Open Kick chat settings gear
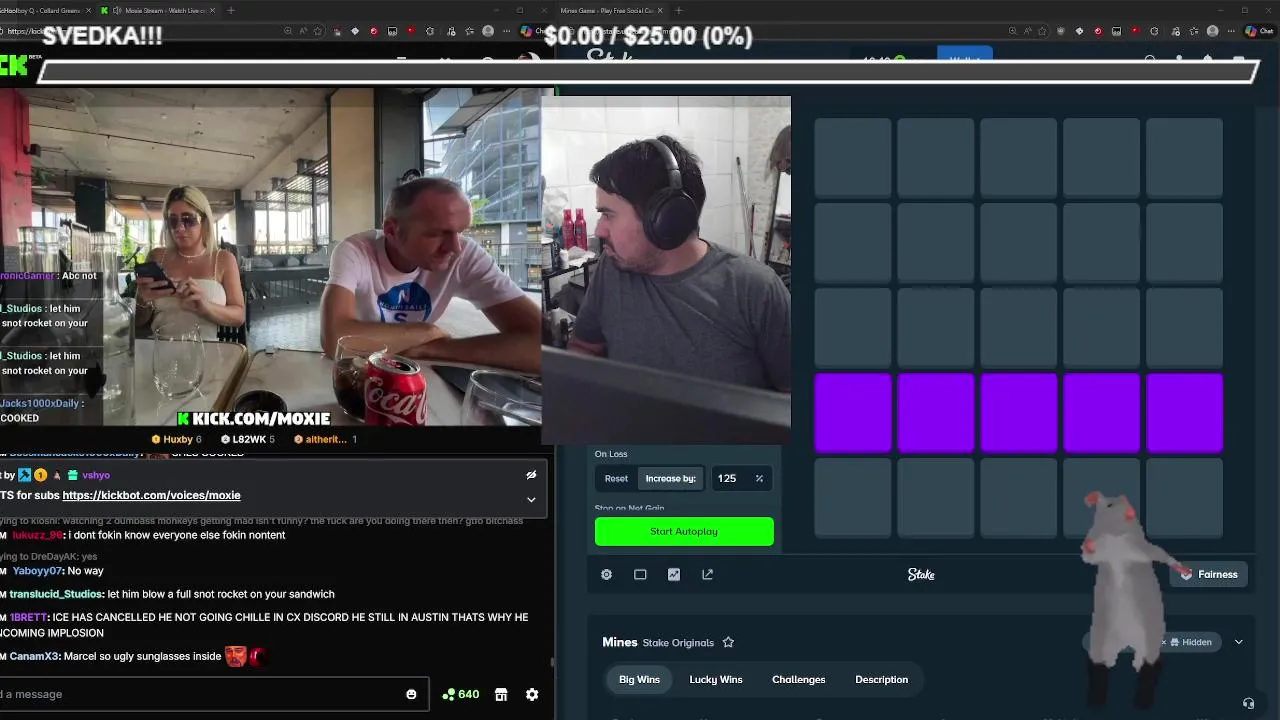 (532, 694)
